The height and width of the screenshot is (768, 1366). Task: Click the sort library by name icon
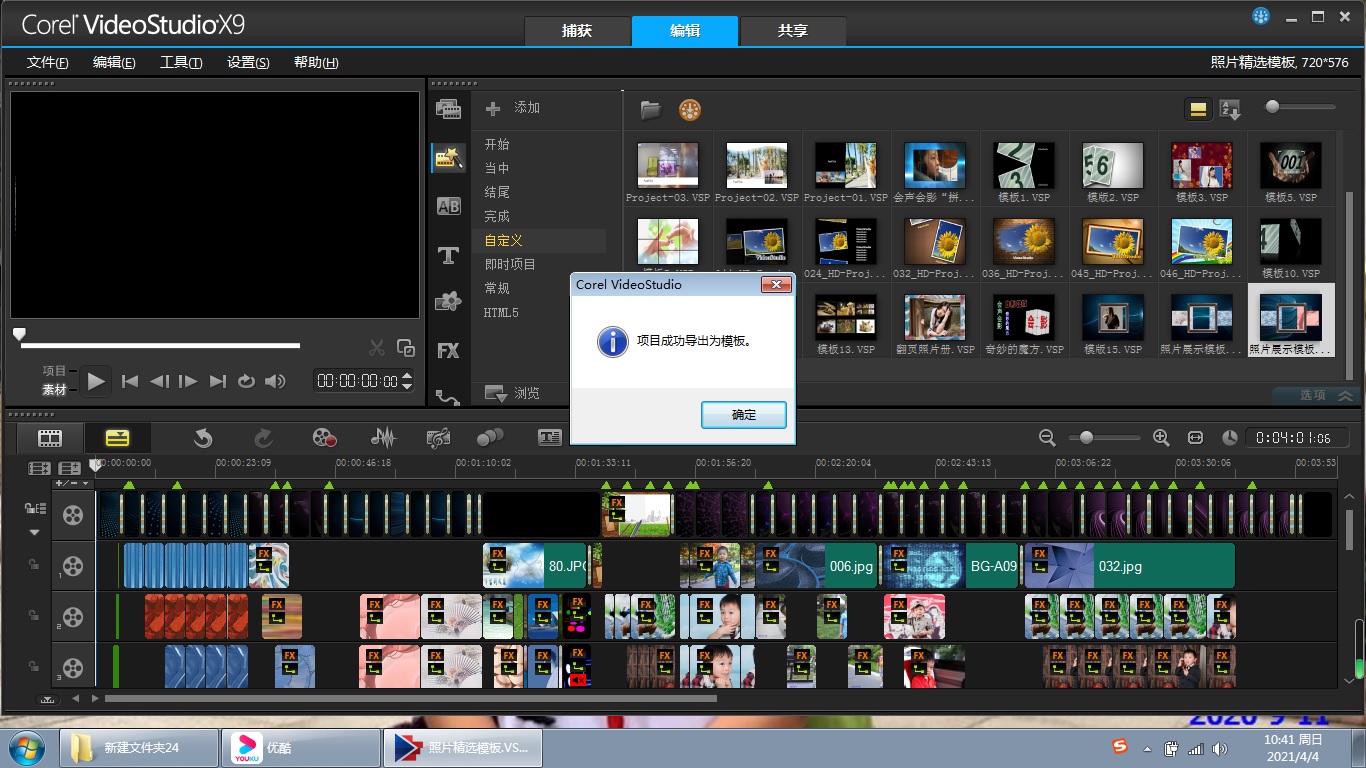tap(1231, 110)
